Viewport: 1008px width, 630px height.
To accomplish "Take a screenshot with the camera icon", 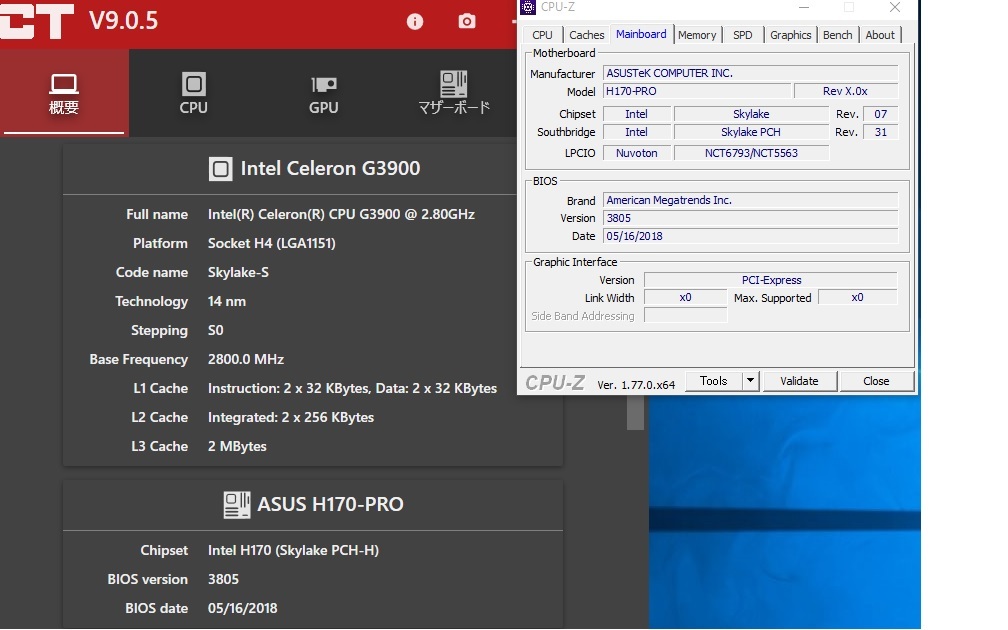I will (x=467, y=21).
